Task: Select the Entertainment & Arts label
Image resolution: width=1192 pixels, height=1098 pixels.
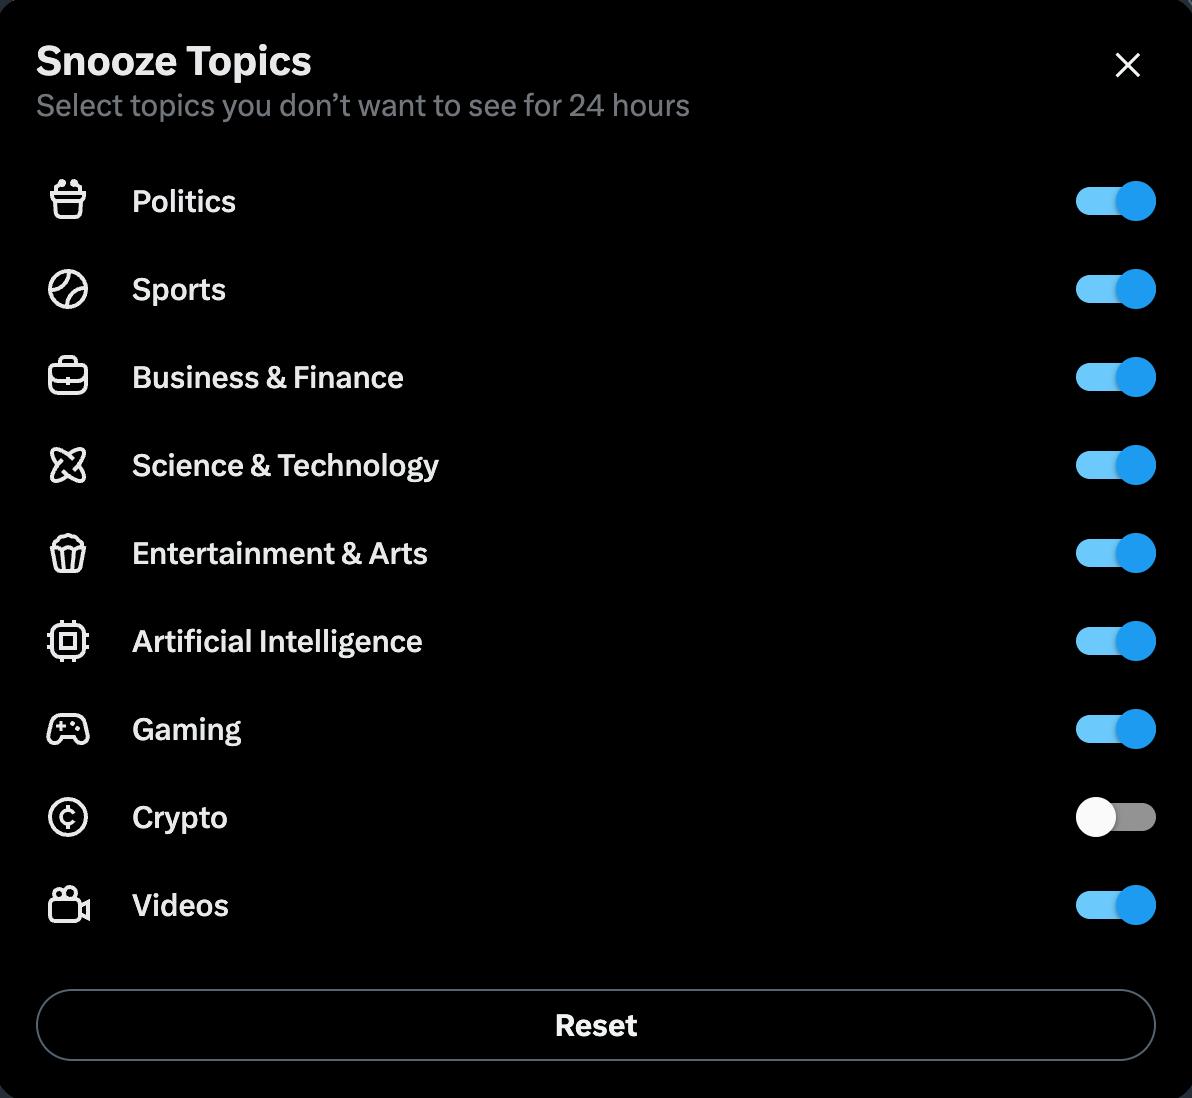Action: pos(280,554)
